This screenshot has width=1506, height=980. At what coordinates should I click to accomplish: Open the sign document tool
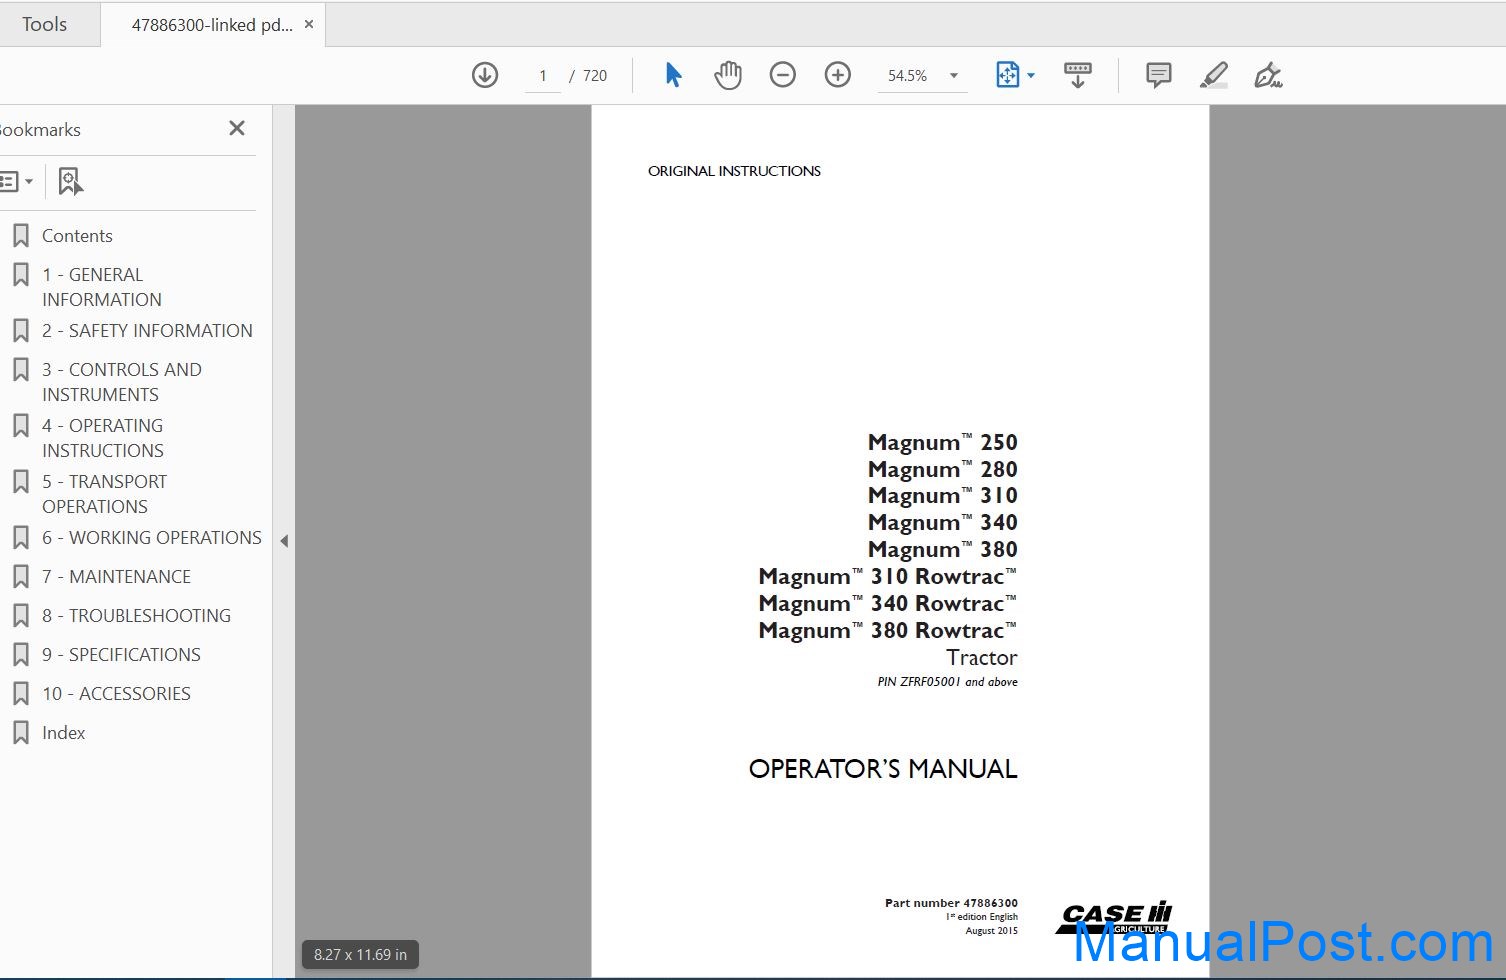click(1268, 75)
